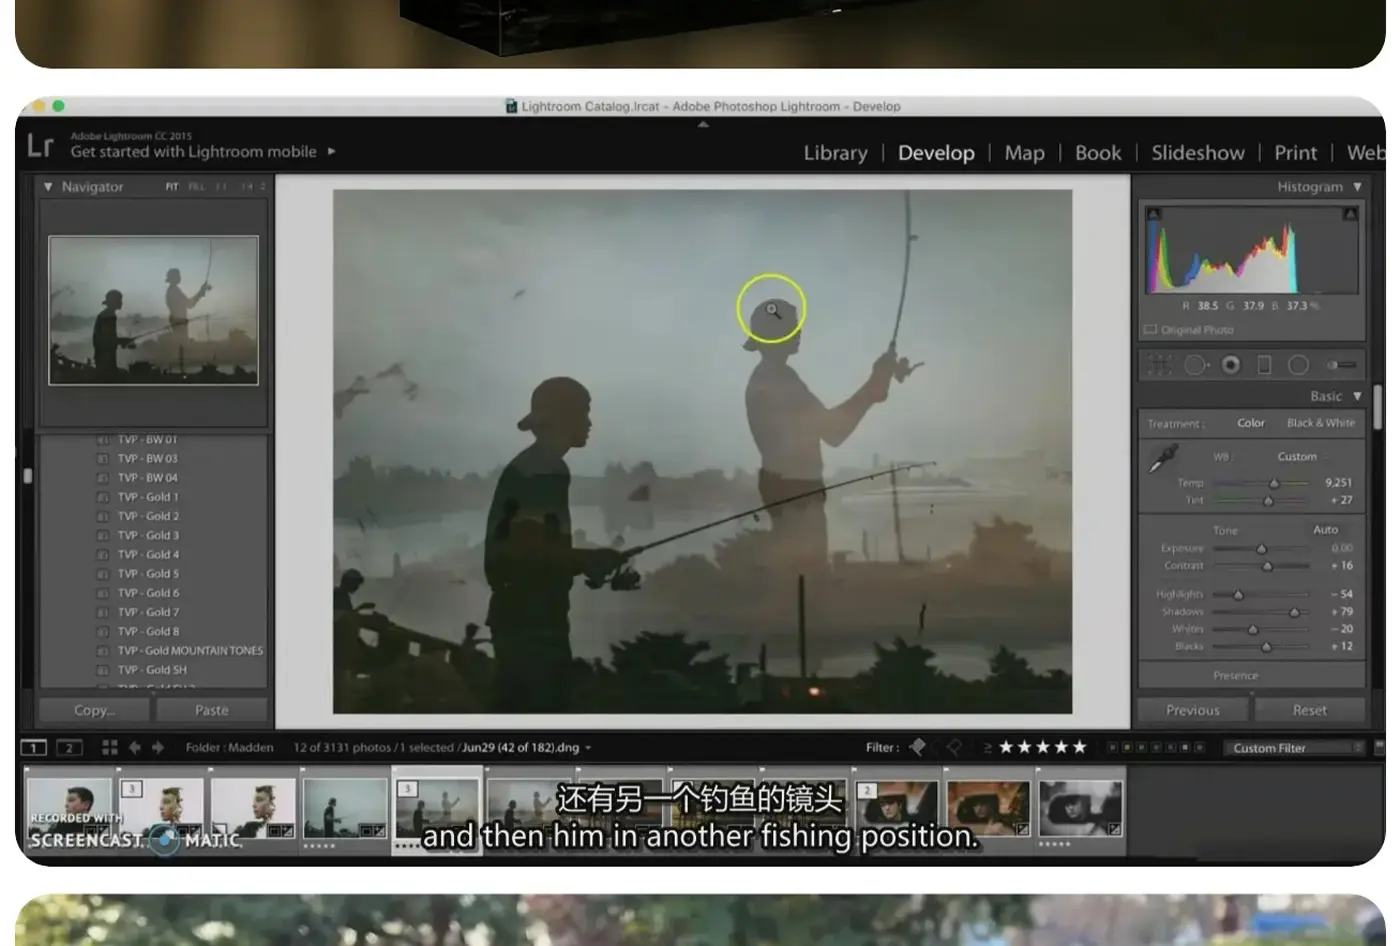Select the Spot Removal tool

(1195, 365)
